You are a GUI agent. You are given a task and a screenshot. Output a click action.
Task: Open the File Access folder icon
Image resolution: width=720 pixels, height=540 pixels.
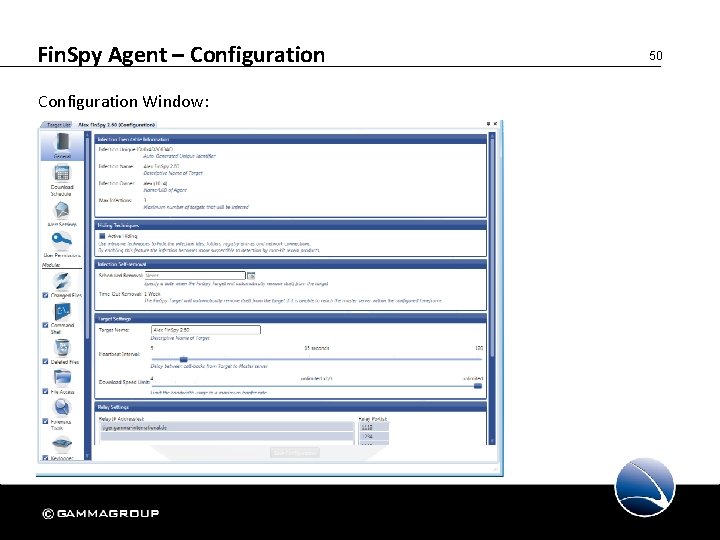62,378
